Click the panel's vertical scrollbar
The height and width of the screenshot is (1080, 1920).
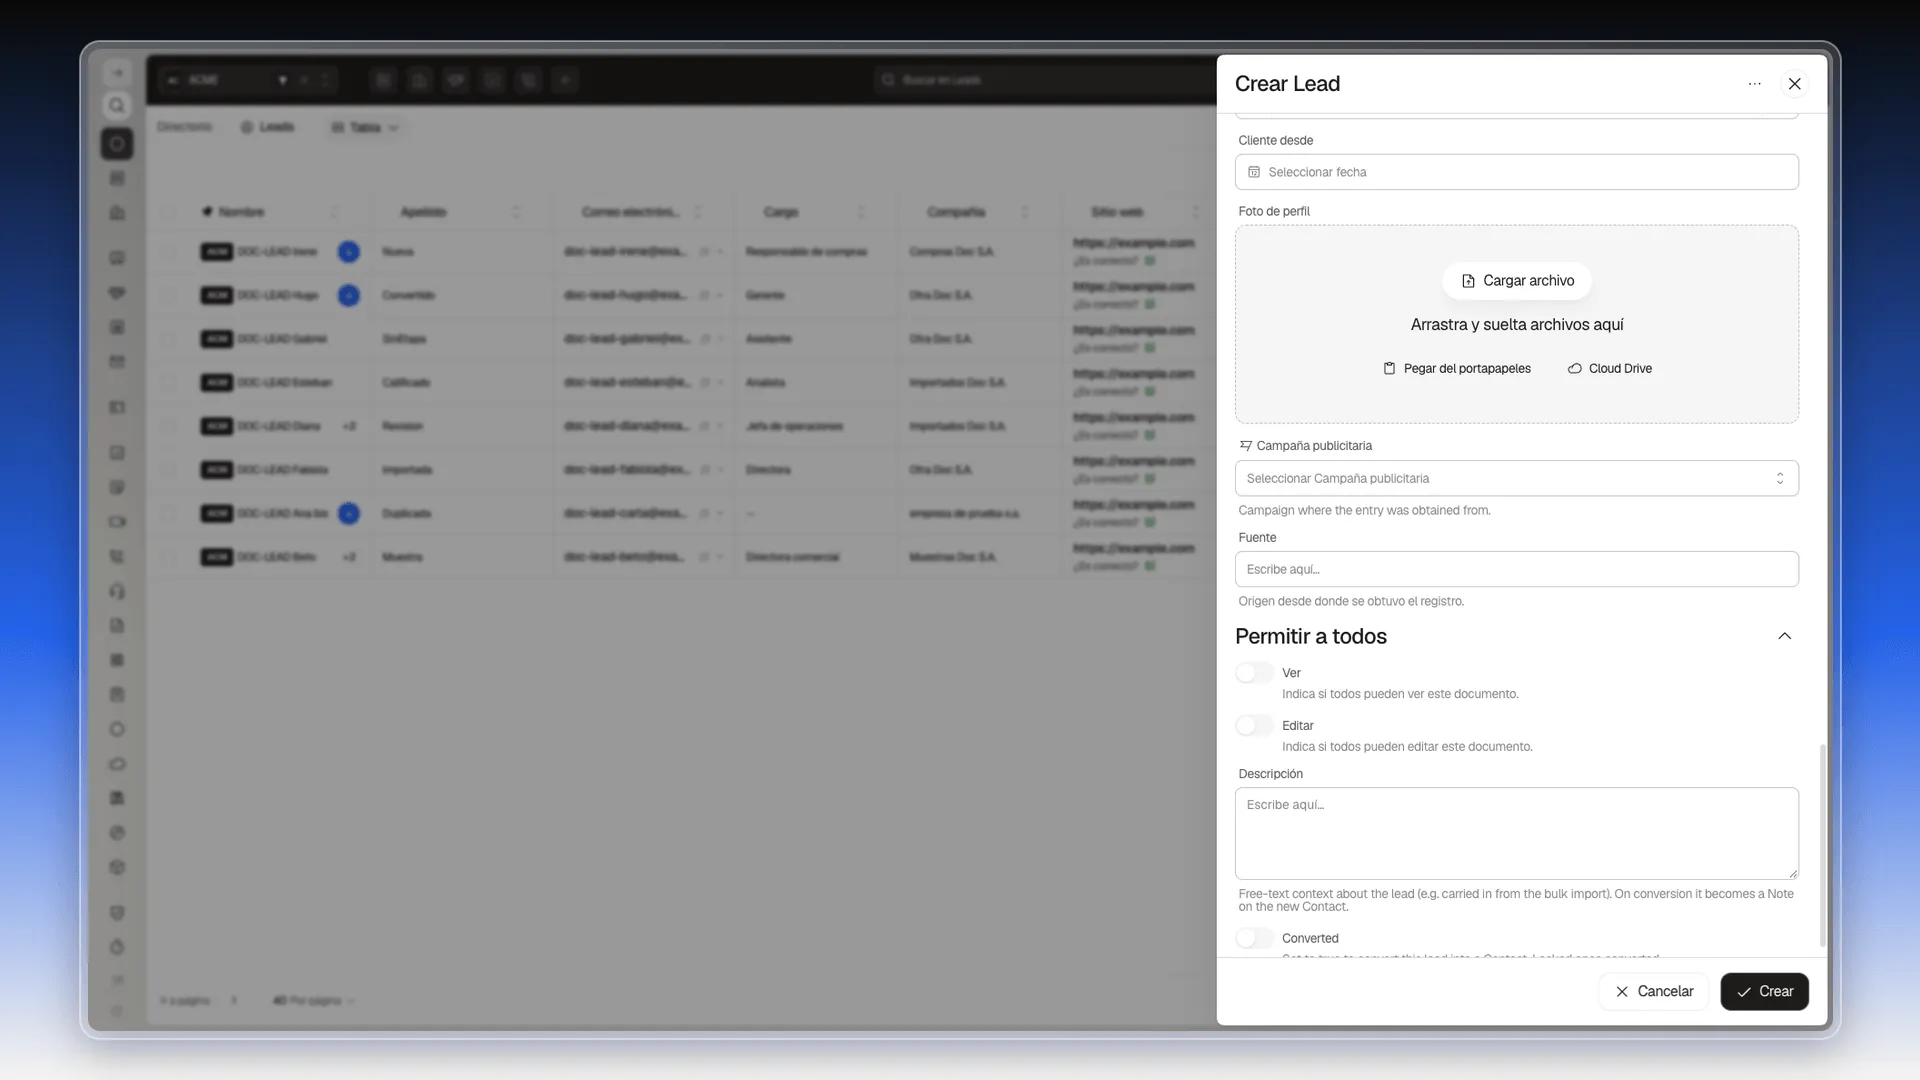[x=1822, y=846]
